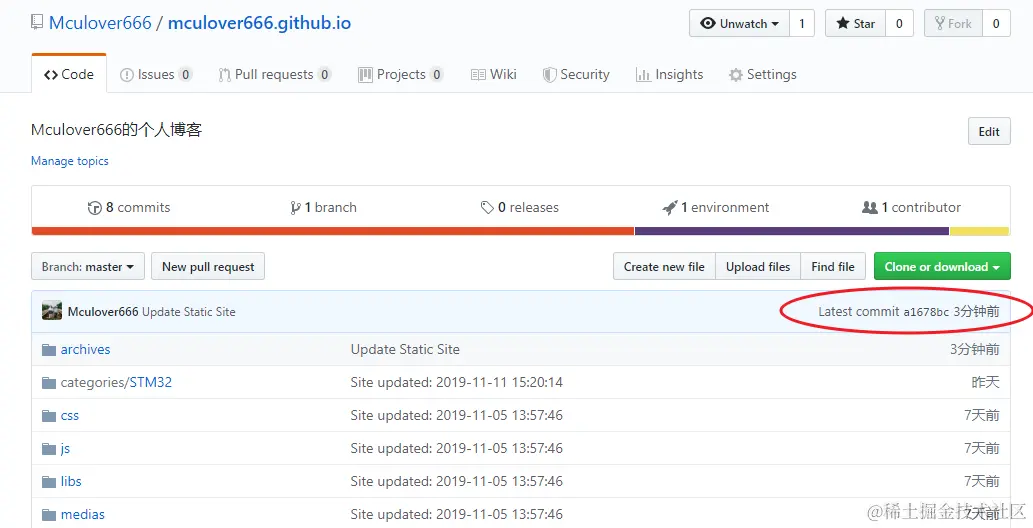Click the libs row Site updated message
Screen dimensions: 1033x528
point(457,481)
